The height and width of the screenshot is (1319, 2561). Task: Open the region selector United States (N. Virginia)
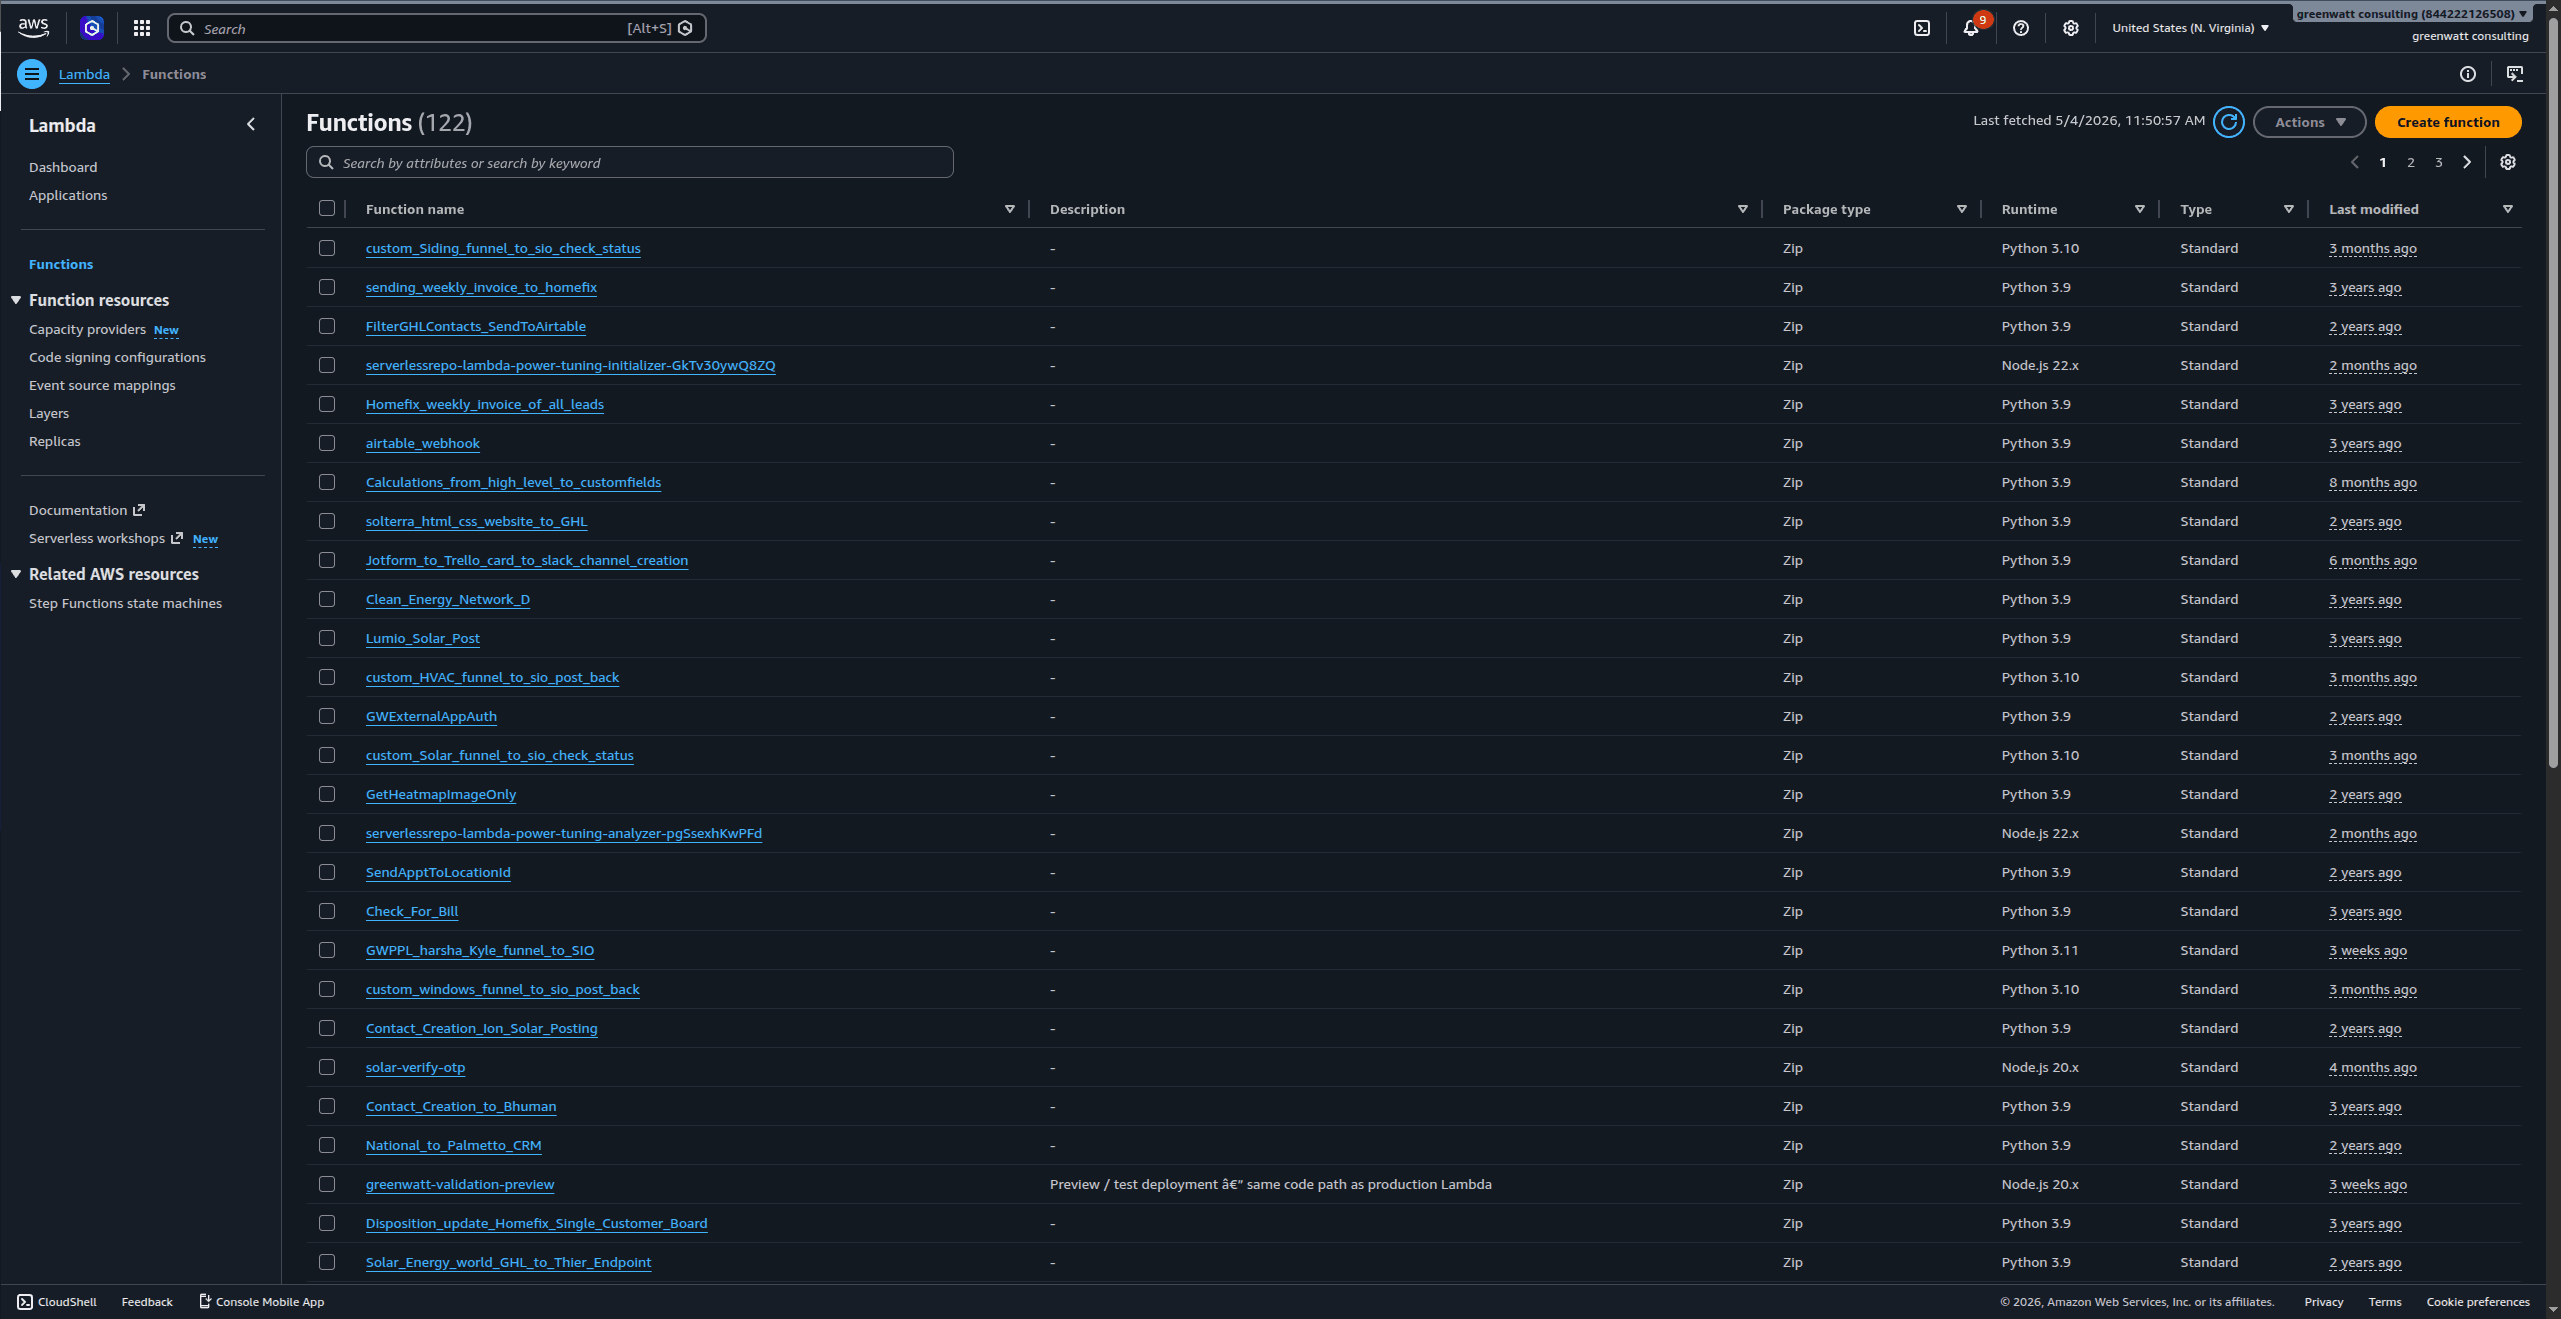pyautogui.click(x=2190, y=28)
